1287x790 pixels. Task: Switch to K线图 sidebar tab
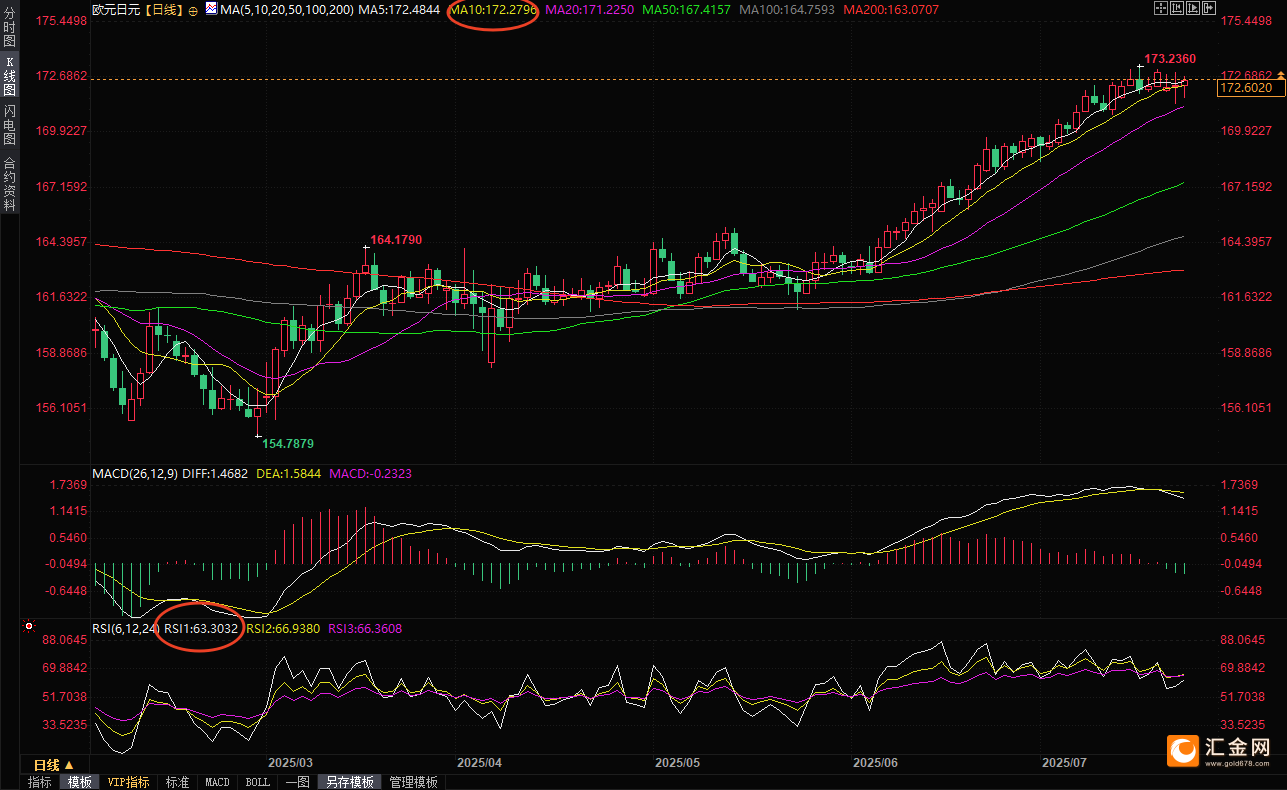coord(9,76)
